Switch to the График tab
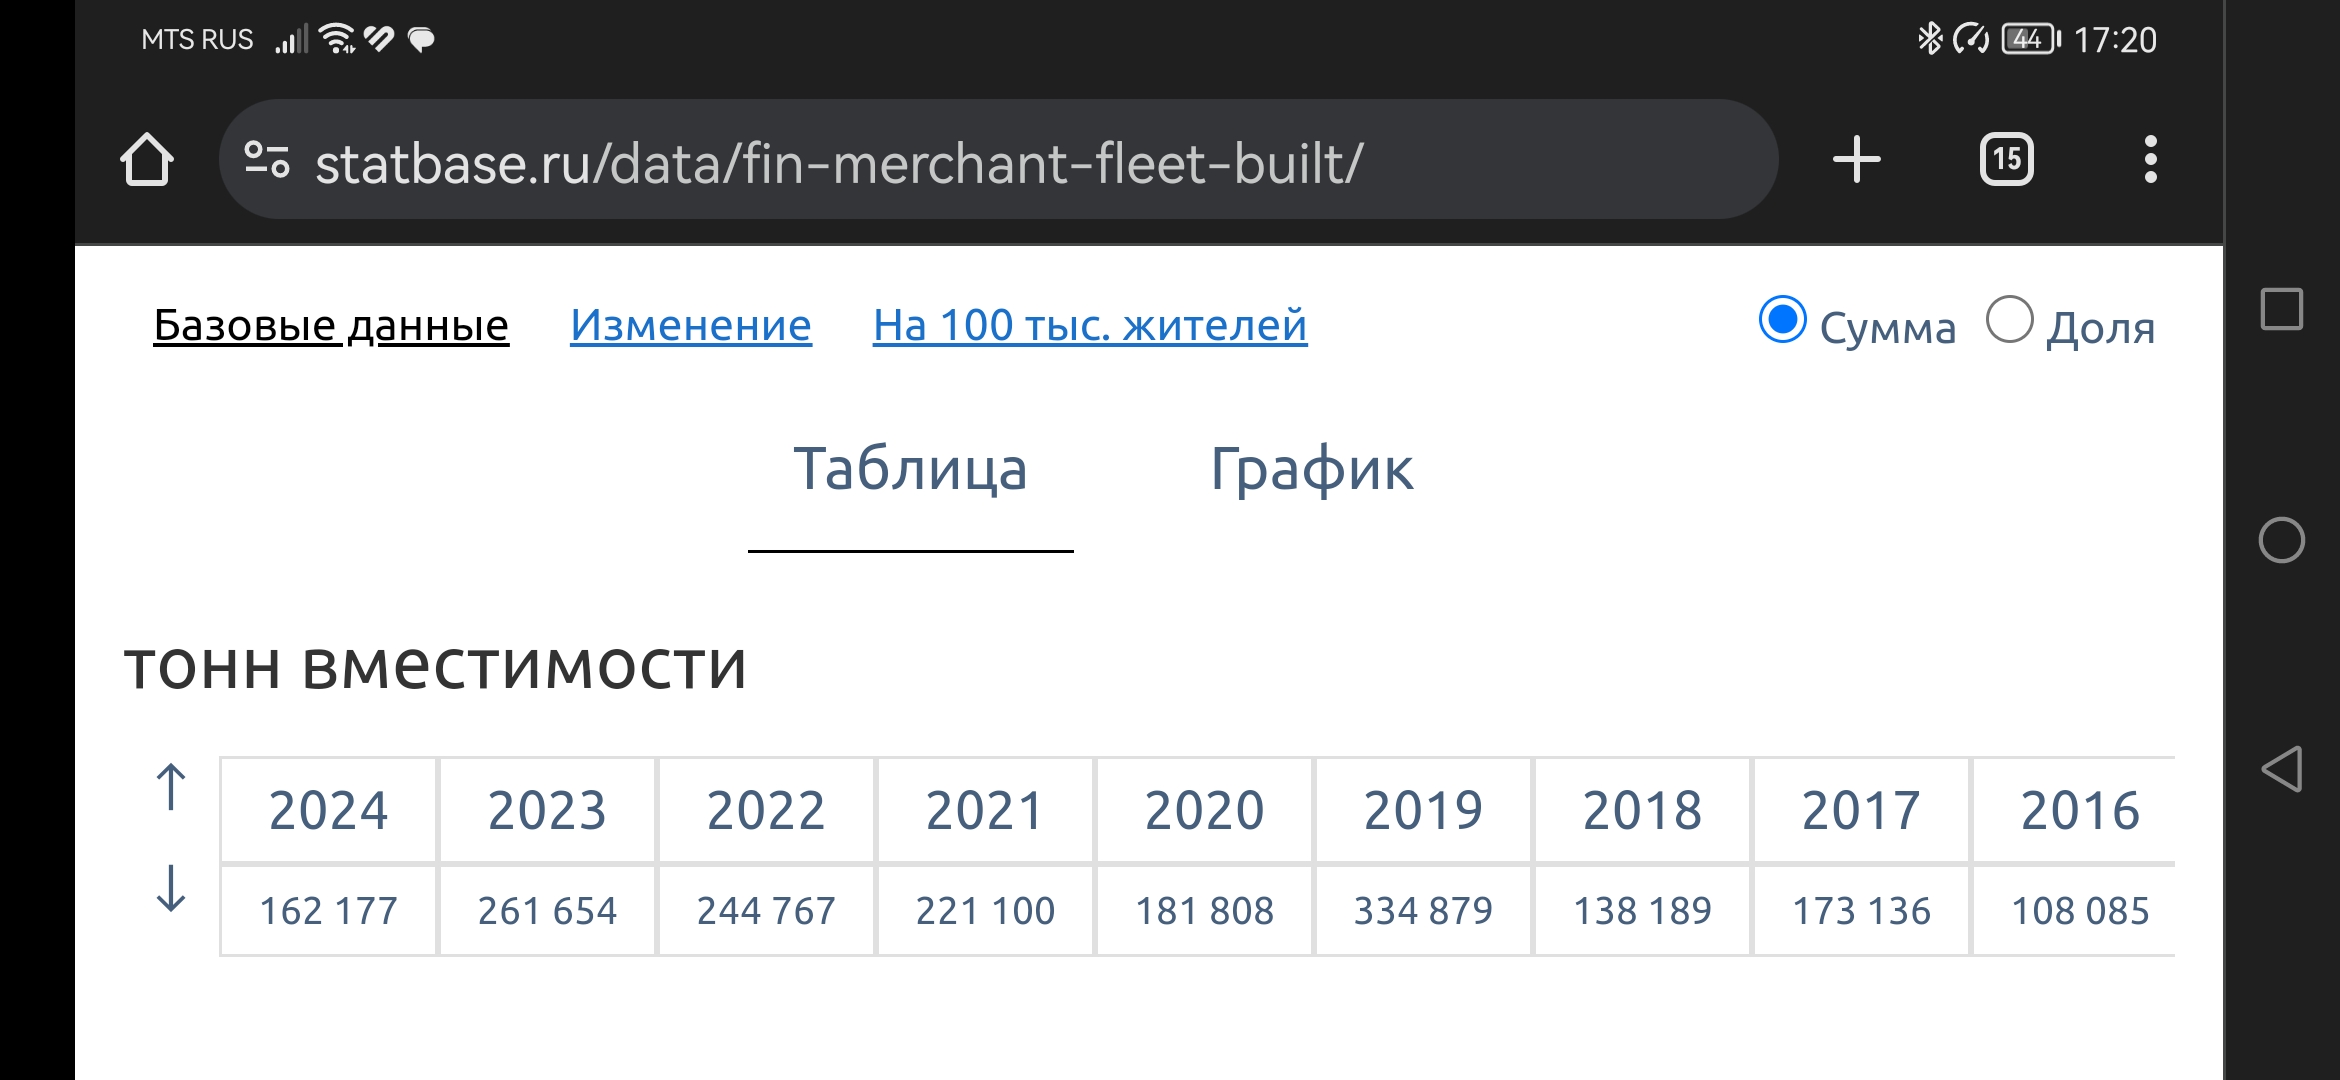This screenshot has height=1080, width=2340. point(1311,470)
